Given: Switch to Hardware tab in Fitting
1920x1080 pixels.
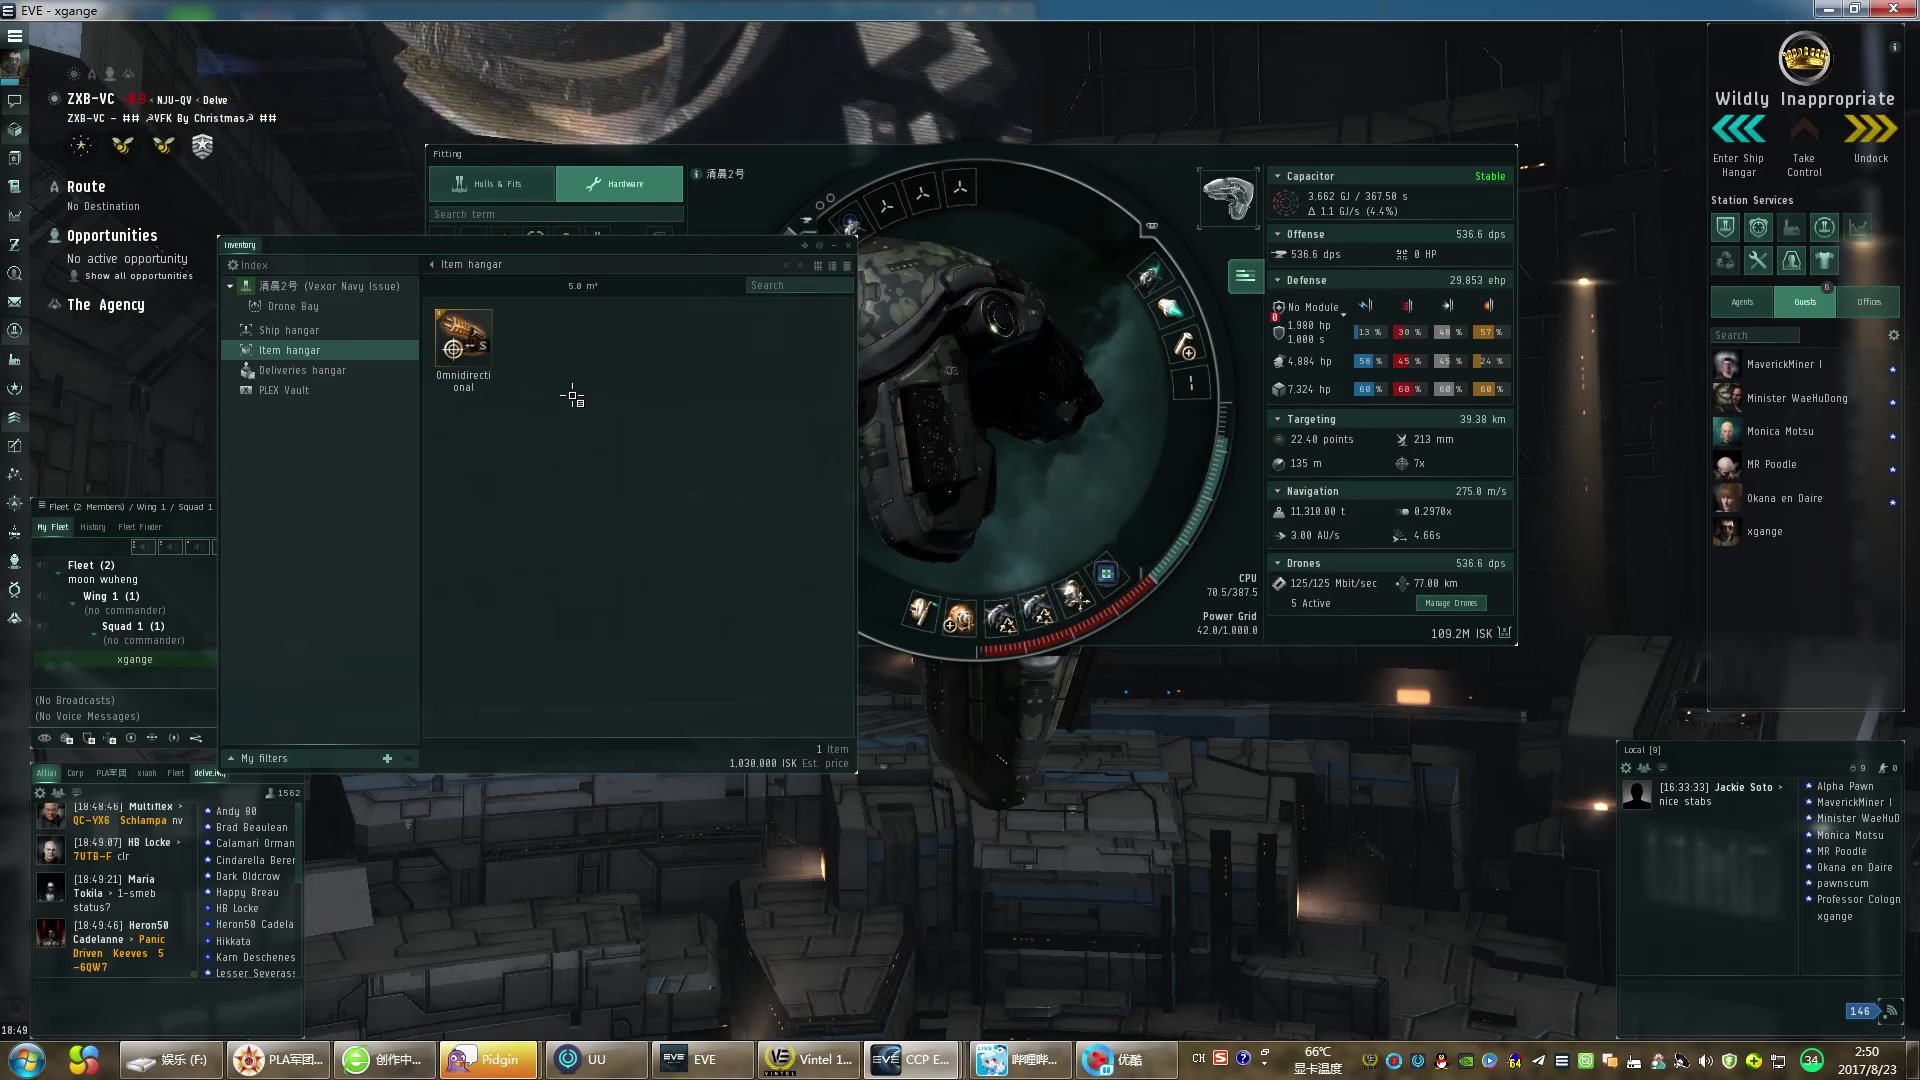Looking at the screenshot, I should (619, 184).
